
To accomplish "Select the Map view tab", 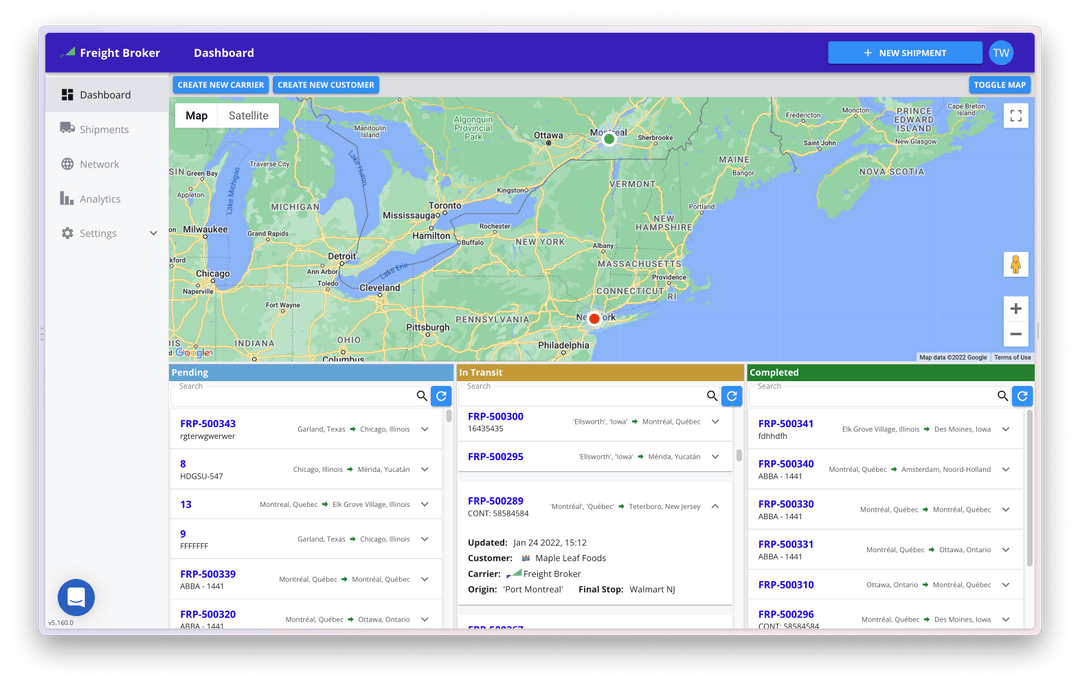I will pos(196,115).
